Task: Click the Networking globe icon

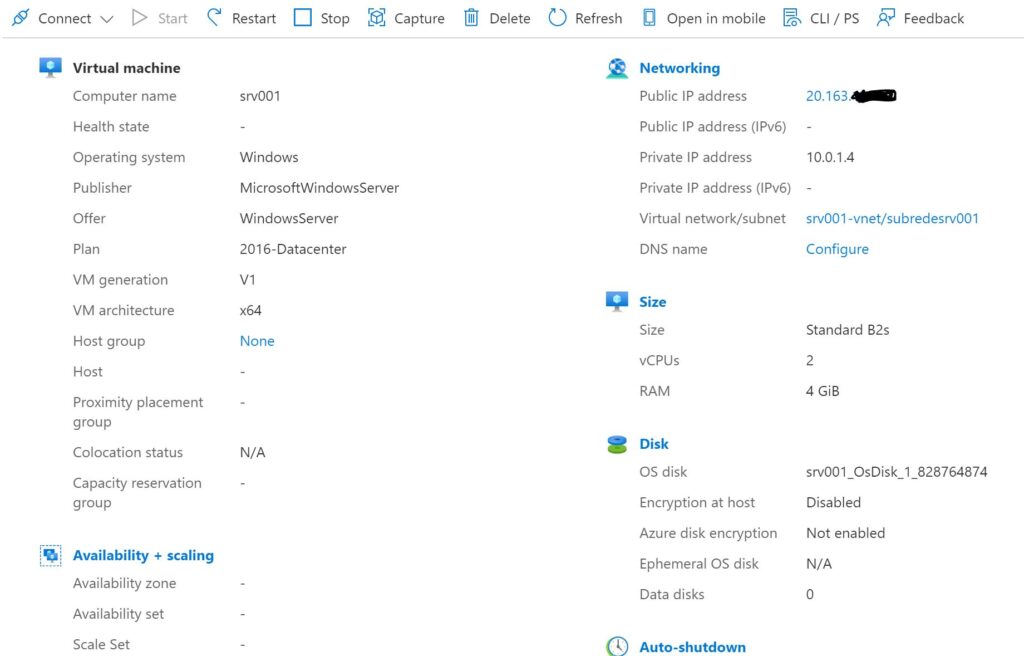Action: point(617,68)
